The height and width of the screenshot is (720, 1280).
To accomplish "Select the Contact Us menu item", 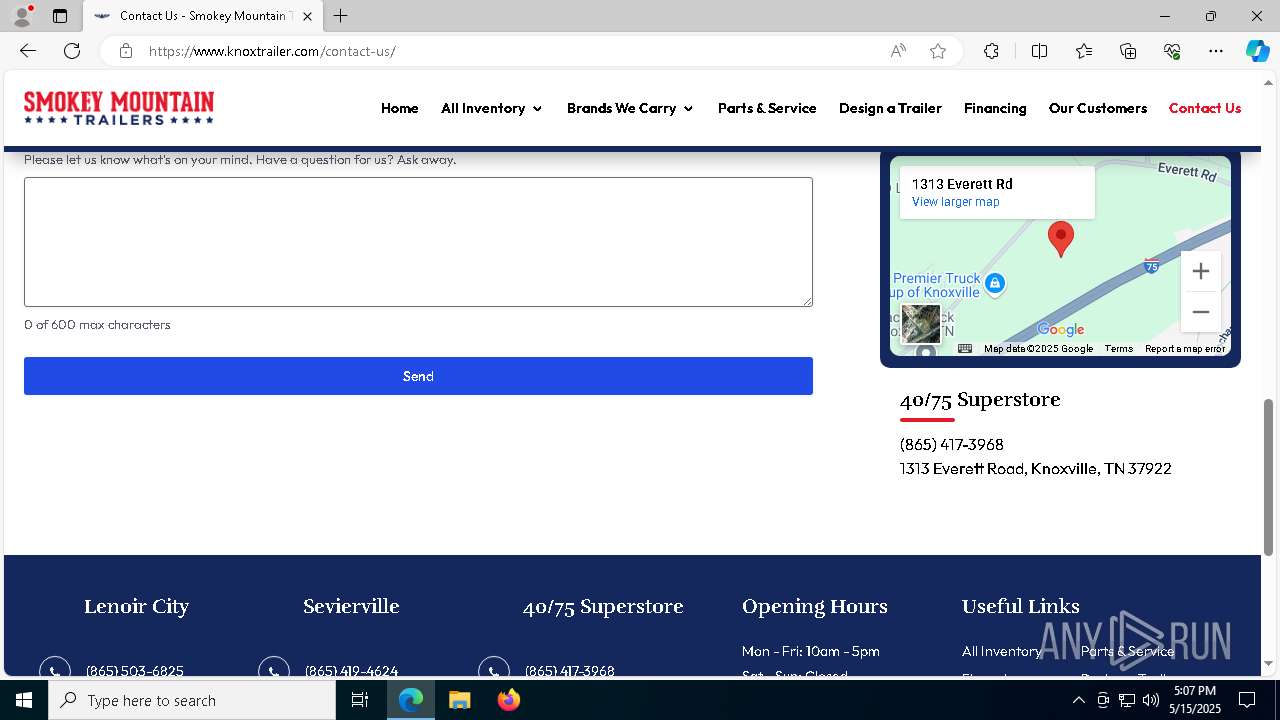I will pos(1205,108).
